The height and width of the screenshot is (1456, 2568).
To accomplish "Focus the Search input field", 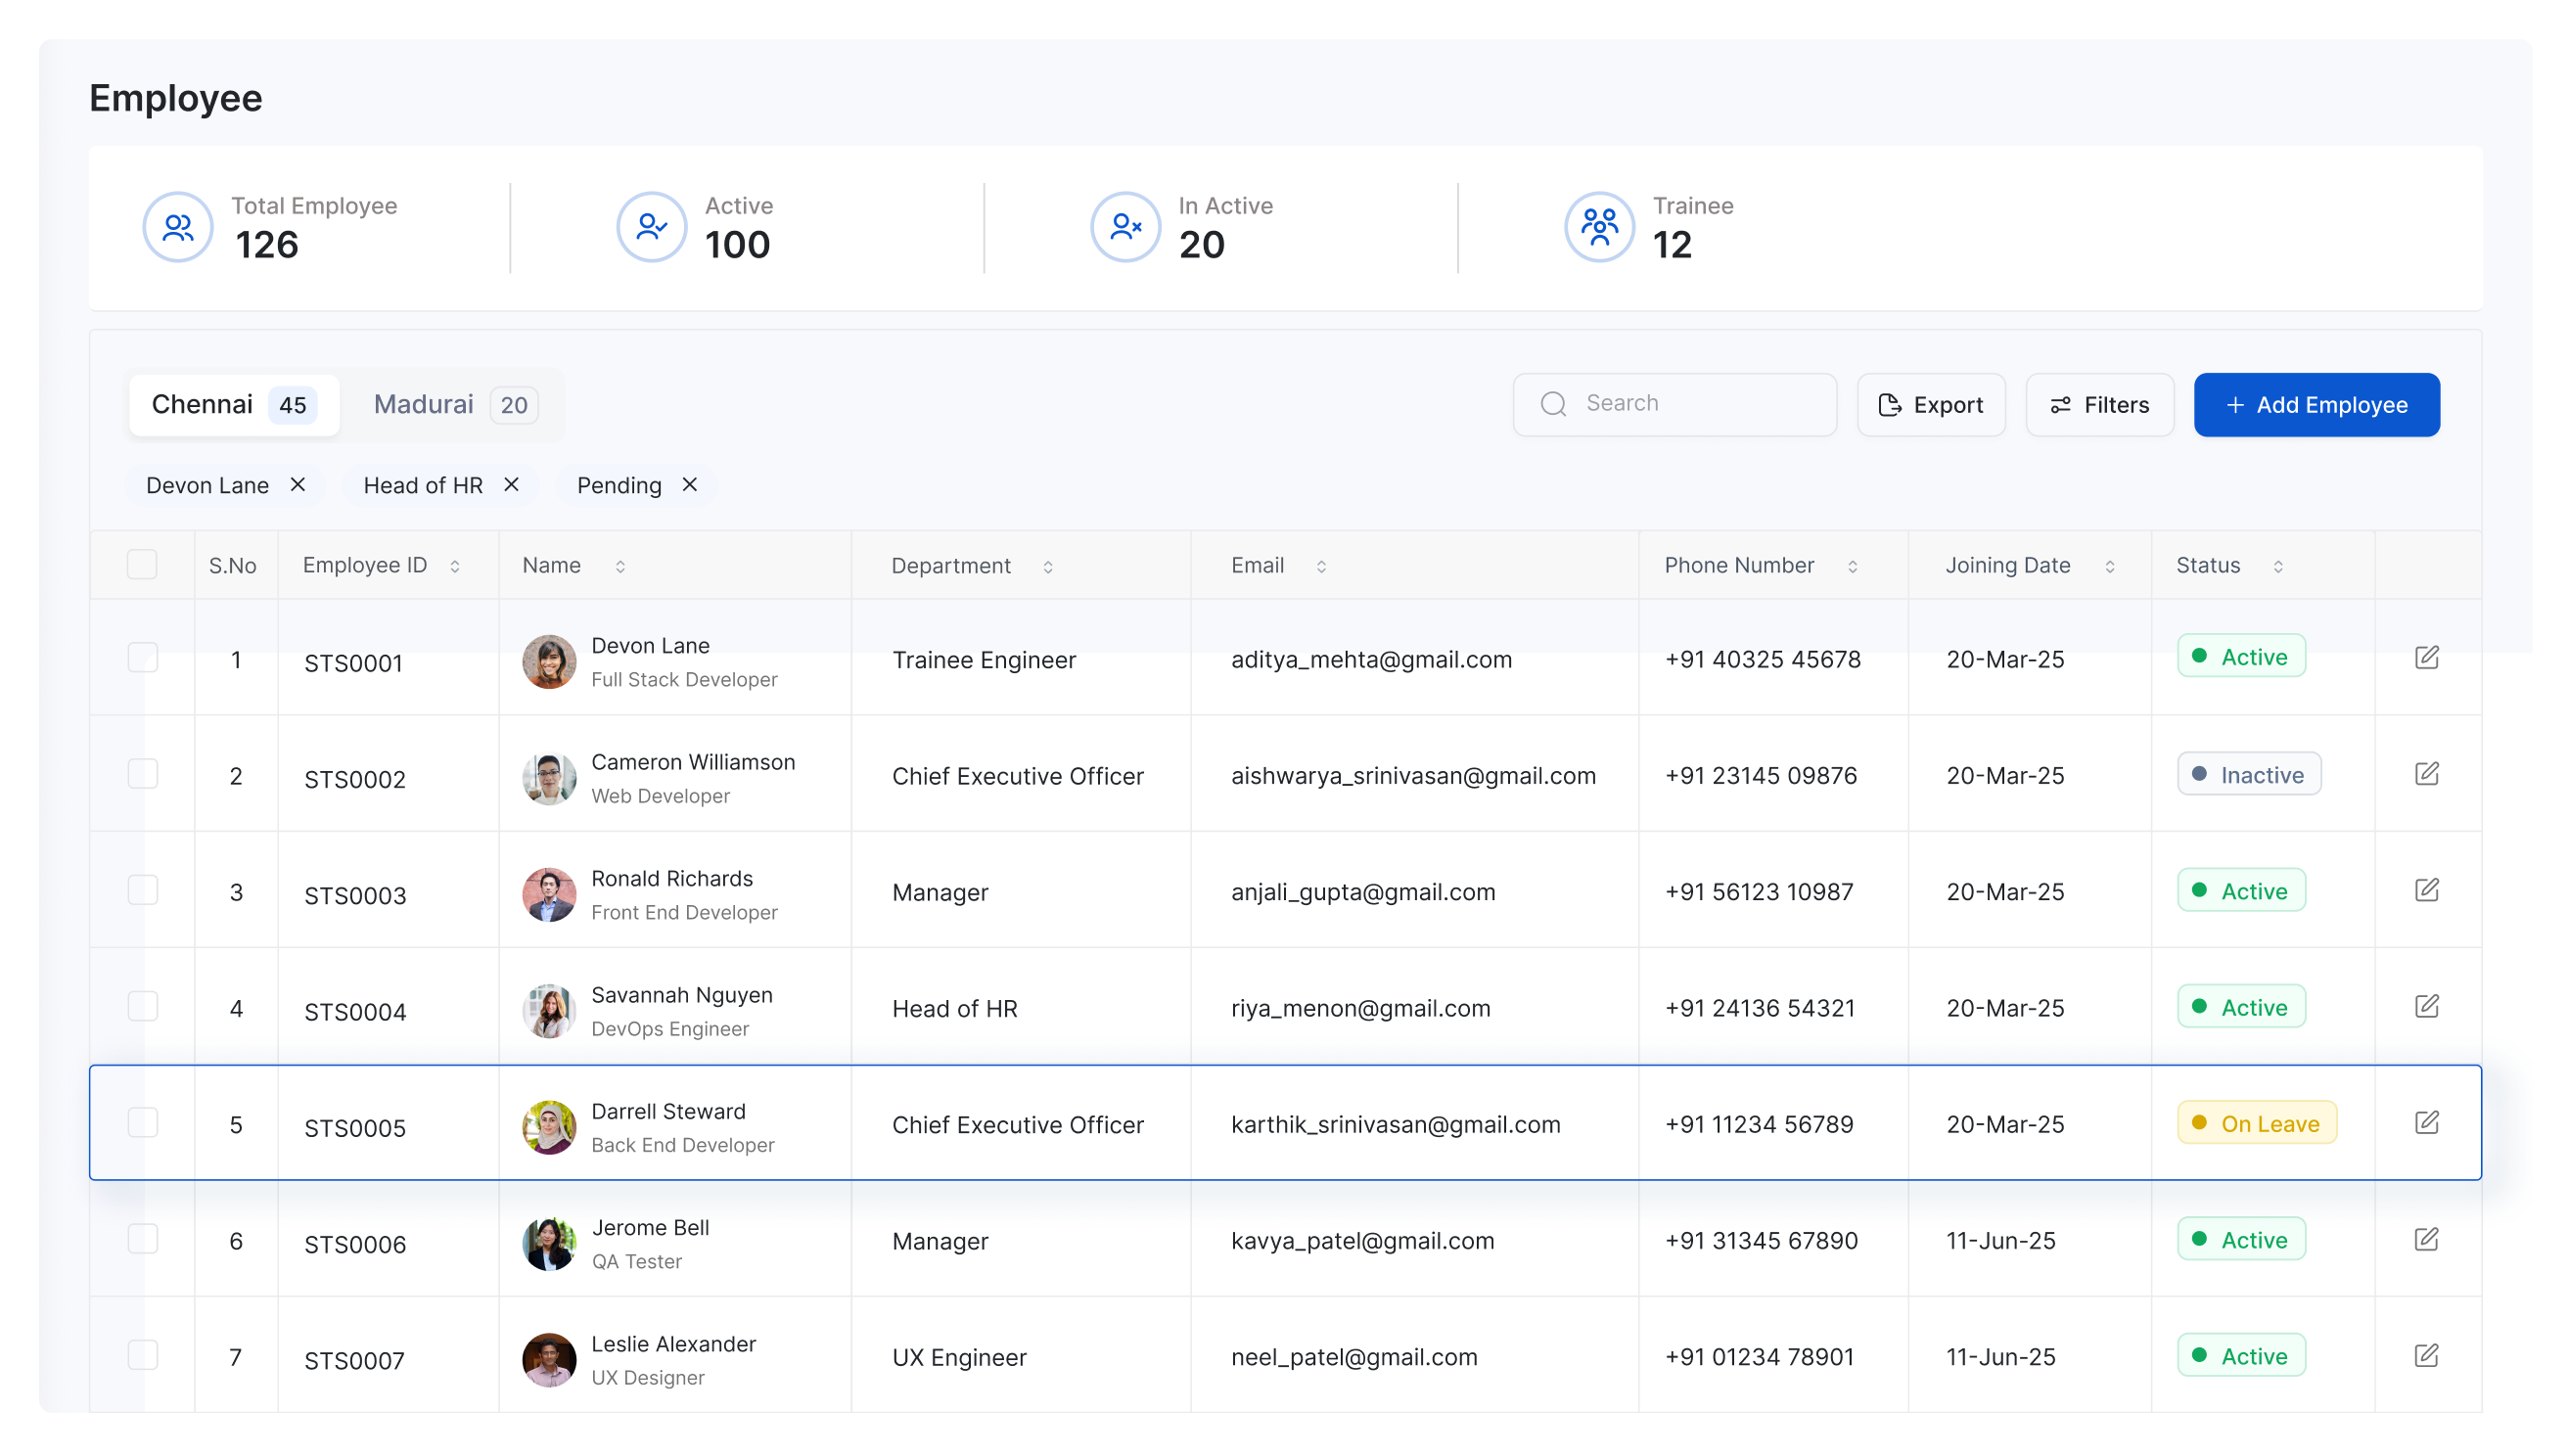I will (1674, 405).
